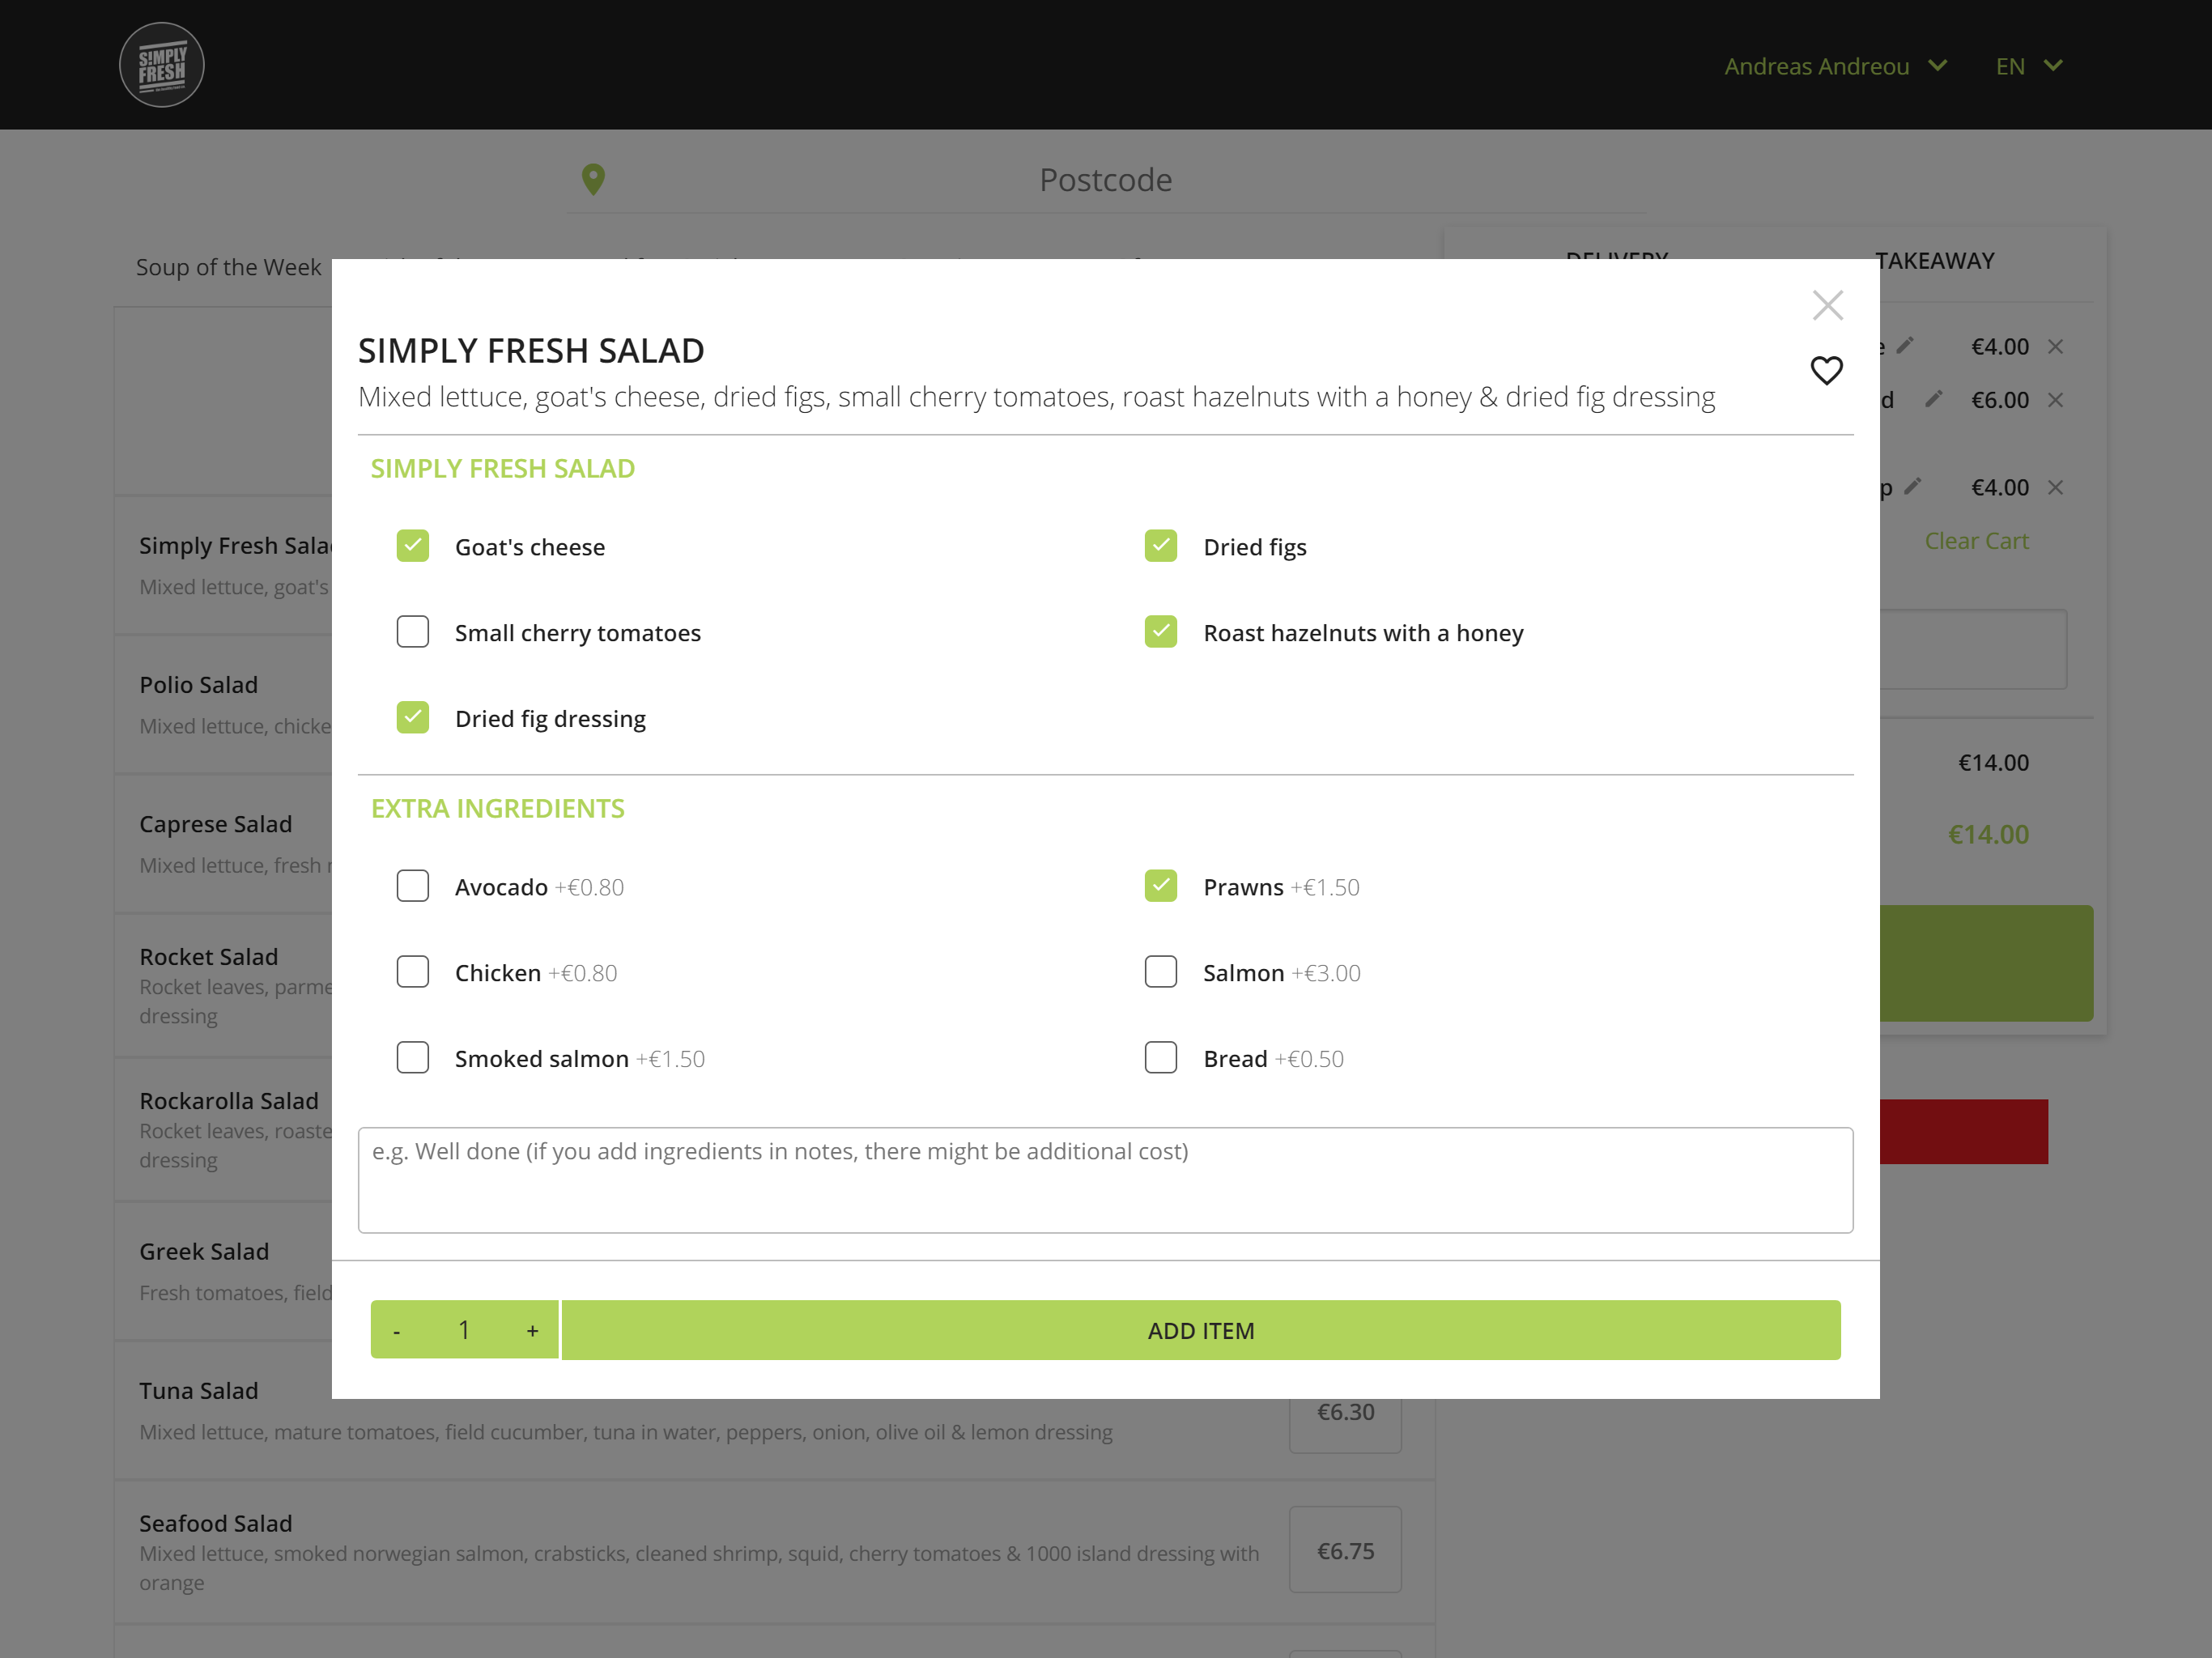Add Salmon extra ingredient
The height and width of the screenshot is (1658, 2212).
(x=1160, y=972)
